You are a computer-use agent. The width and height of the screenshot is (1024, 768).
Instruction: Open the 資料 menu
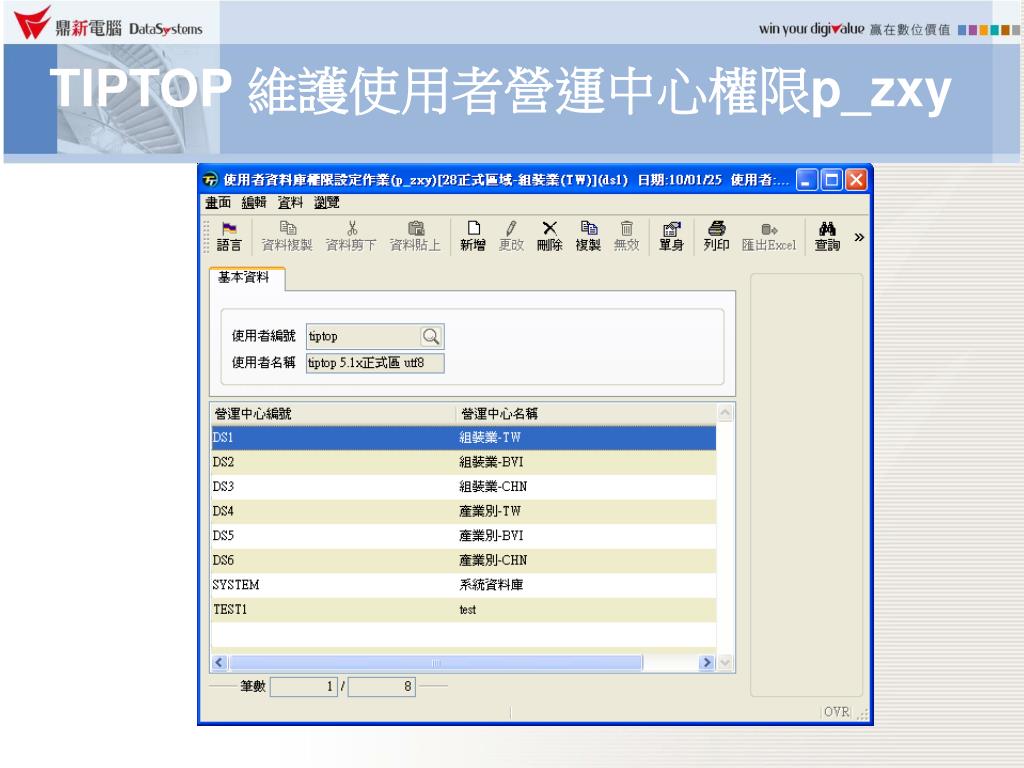tap(290, 202)
